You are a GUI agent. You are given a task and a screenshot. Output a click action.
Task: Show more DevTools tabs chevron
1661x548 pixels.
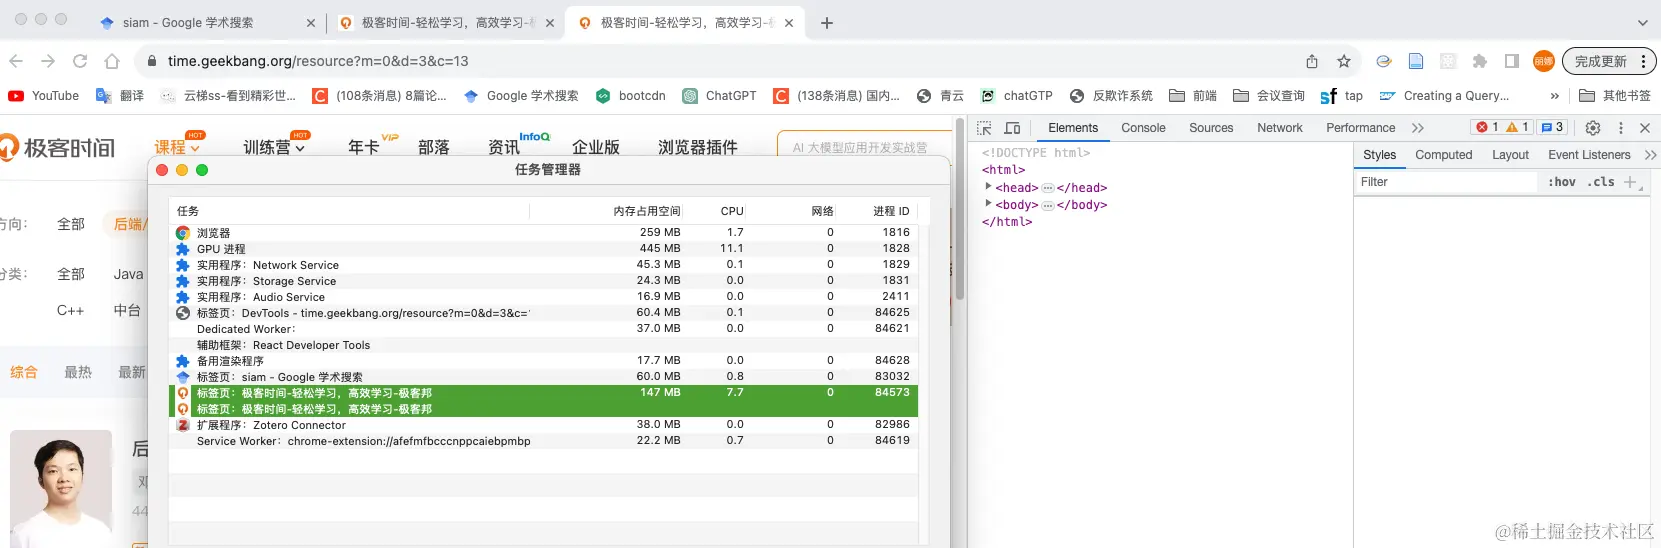[1418, 128]
